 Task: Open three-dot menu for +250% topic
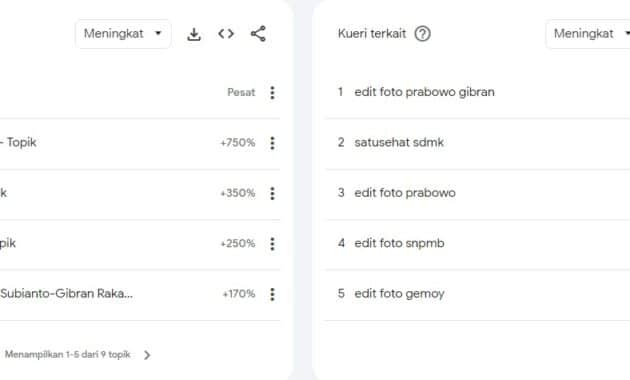272,243
